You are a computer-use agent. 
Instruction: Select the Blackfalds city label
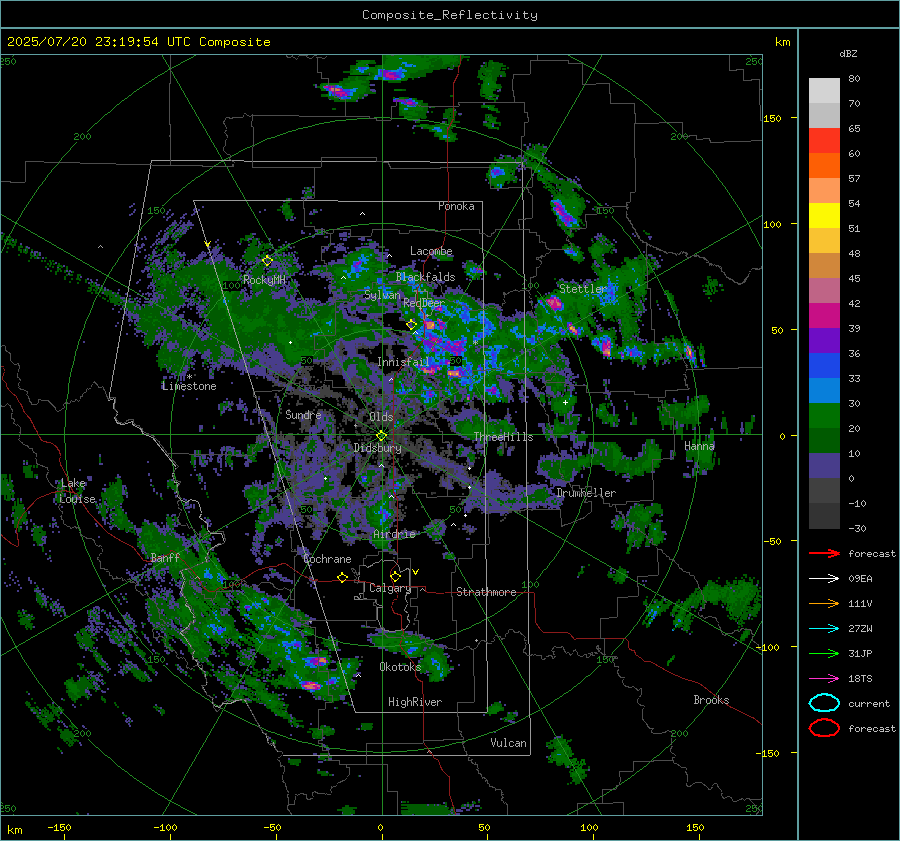point(425,277)
